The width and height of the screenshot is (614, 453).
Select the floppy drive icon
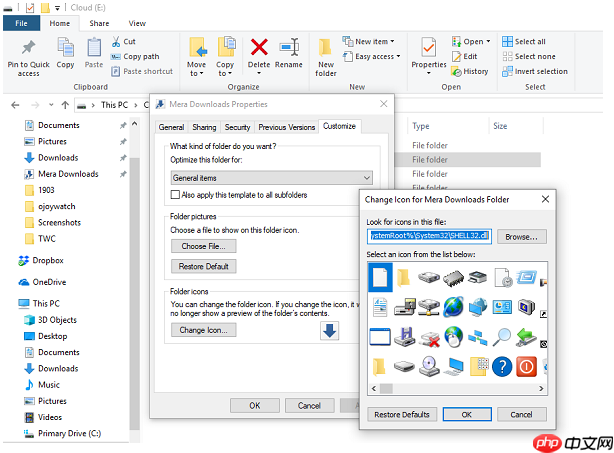point(405,337)
